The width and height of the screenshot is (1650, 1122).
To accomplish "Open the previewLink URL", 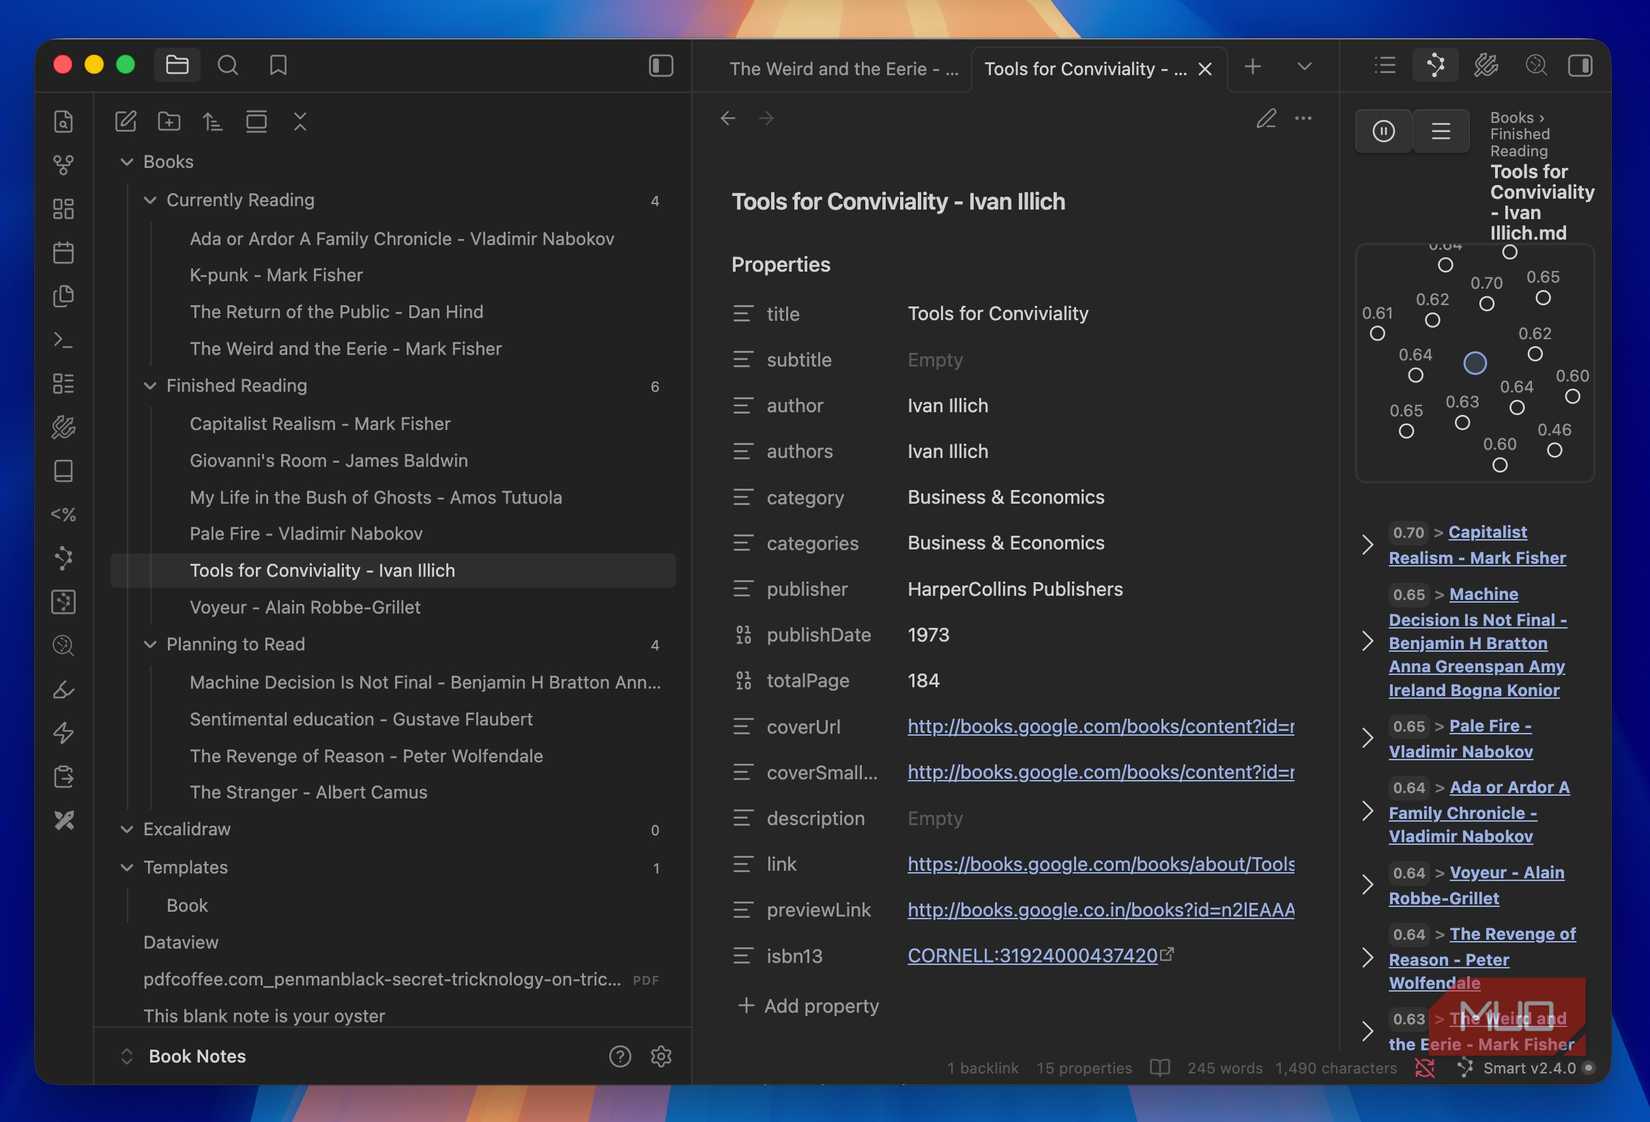I will click(1101, 910).
